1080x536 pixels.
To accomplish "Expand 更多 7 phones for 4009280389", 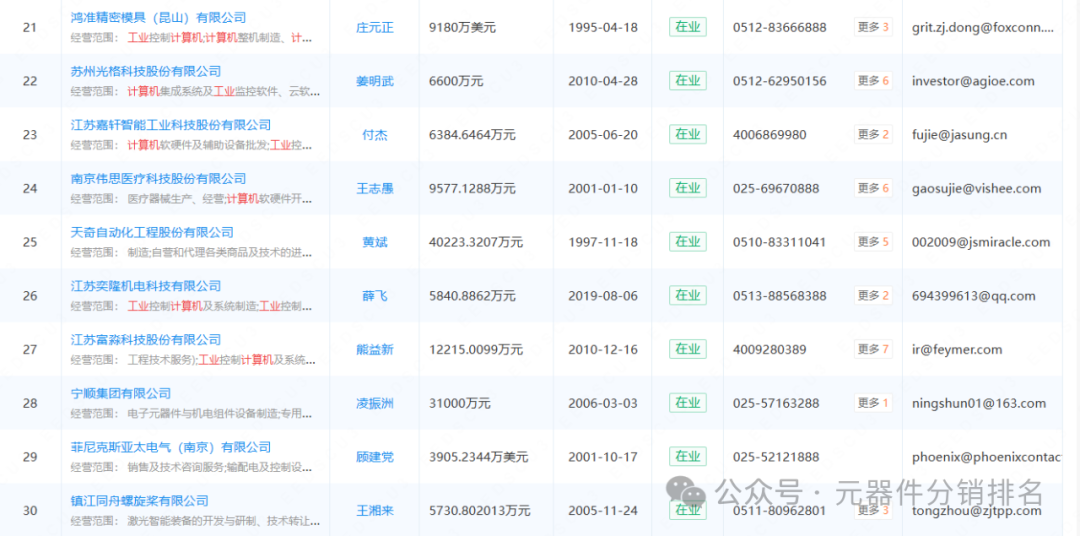I will 873,349.
